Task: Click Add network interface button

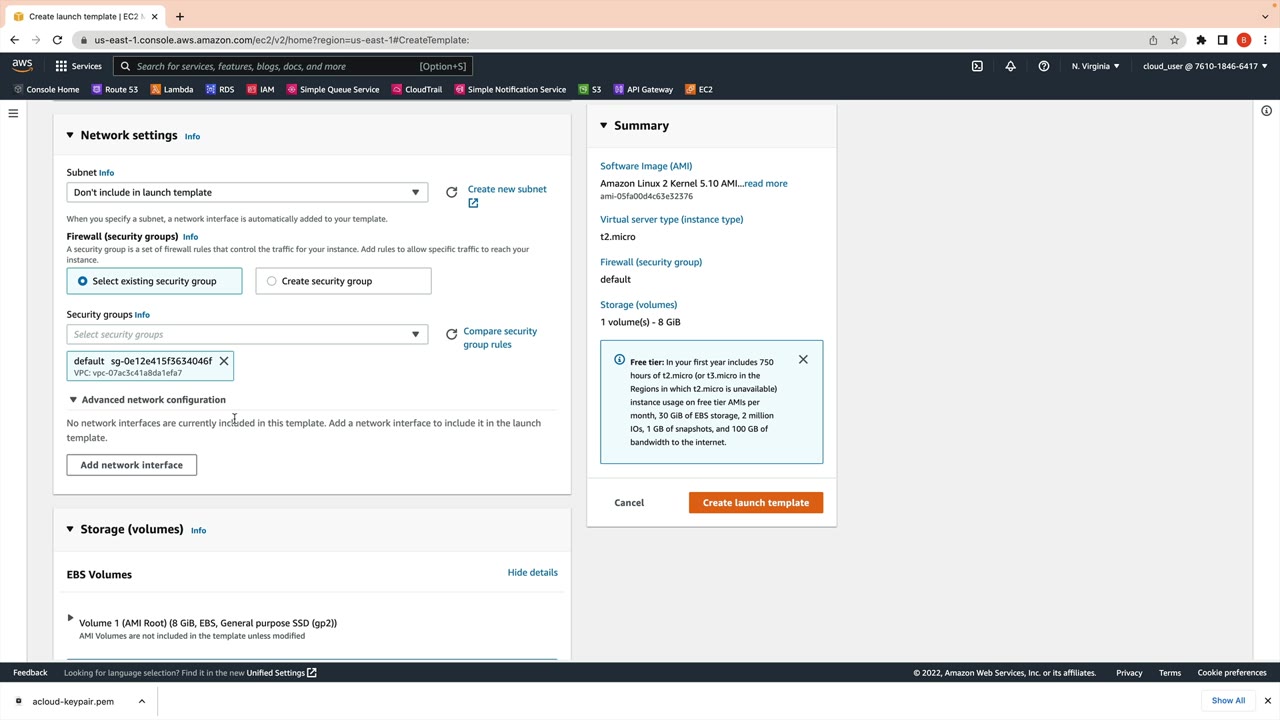Action: (x=132, y=465)
